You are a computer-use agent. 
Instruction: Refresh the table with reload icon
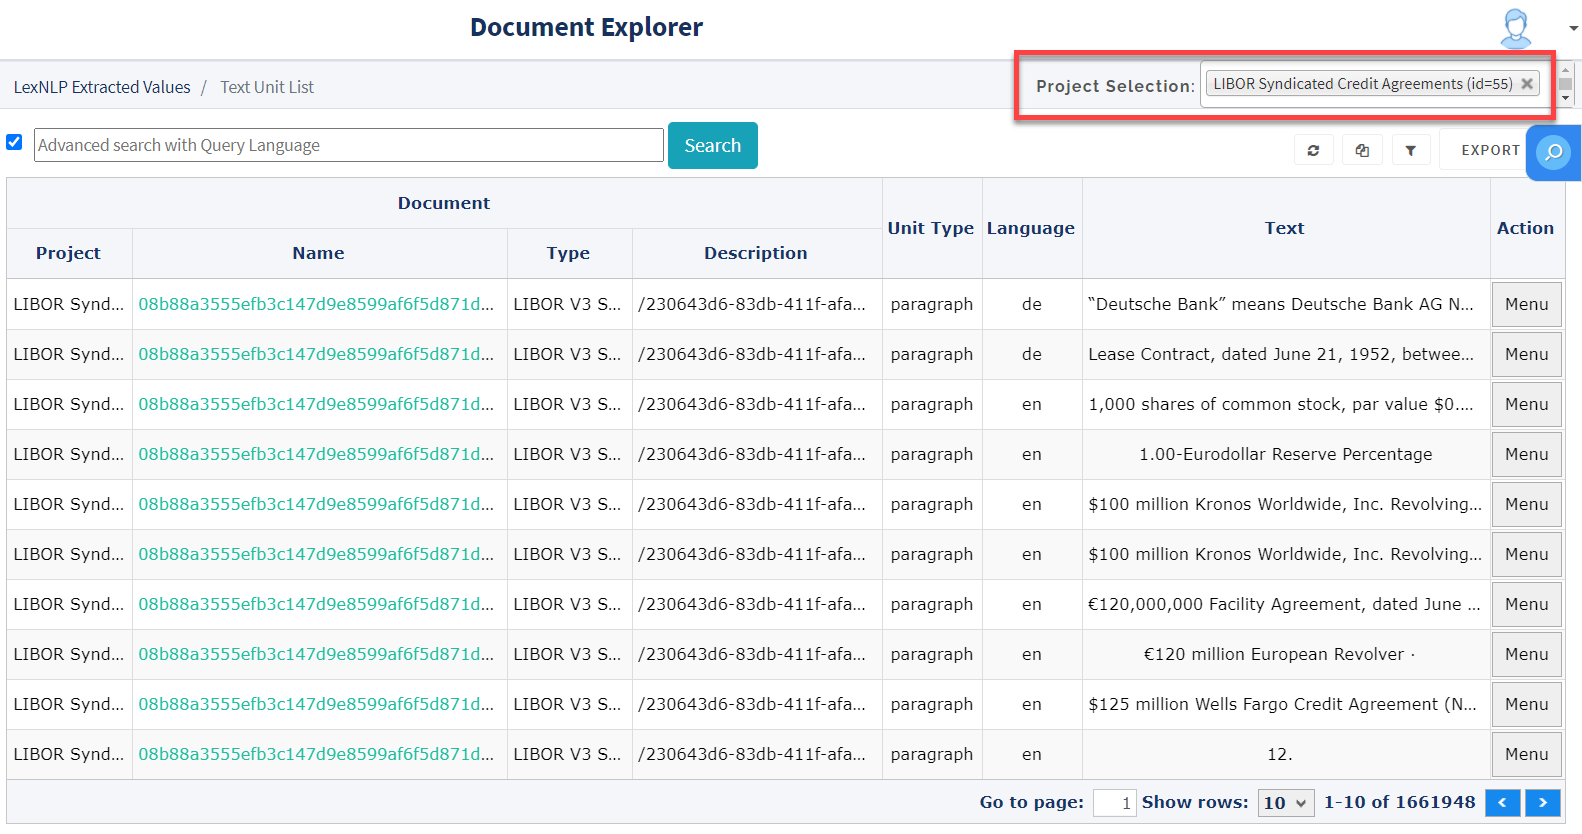click(x=1313, y=150)
